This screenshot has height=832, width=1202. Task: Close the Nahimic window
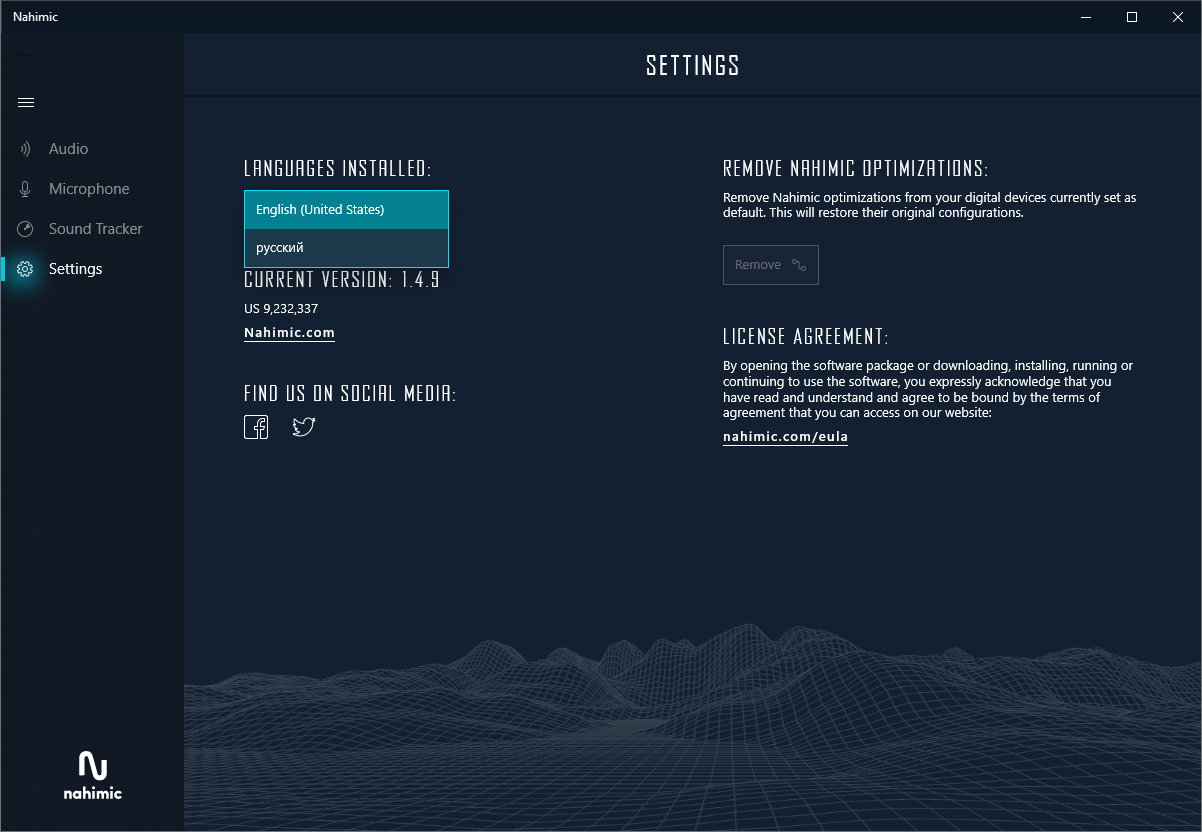tap(1178, 16)
